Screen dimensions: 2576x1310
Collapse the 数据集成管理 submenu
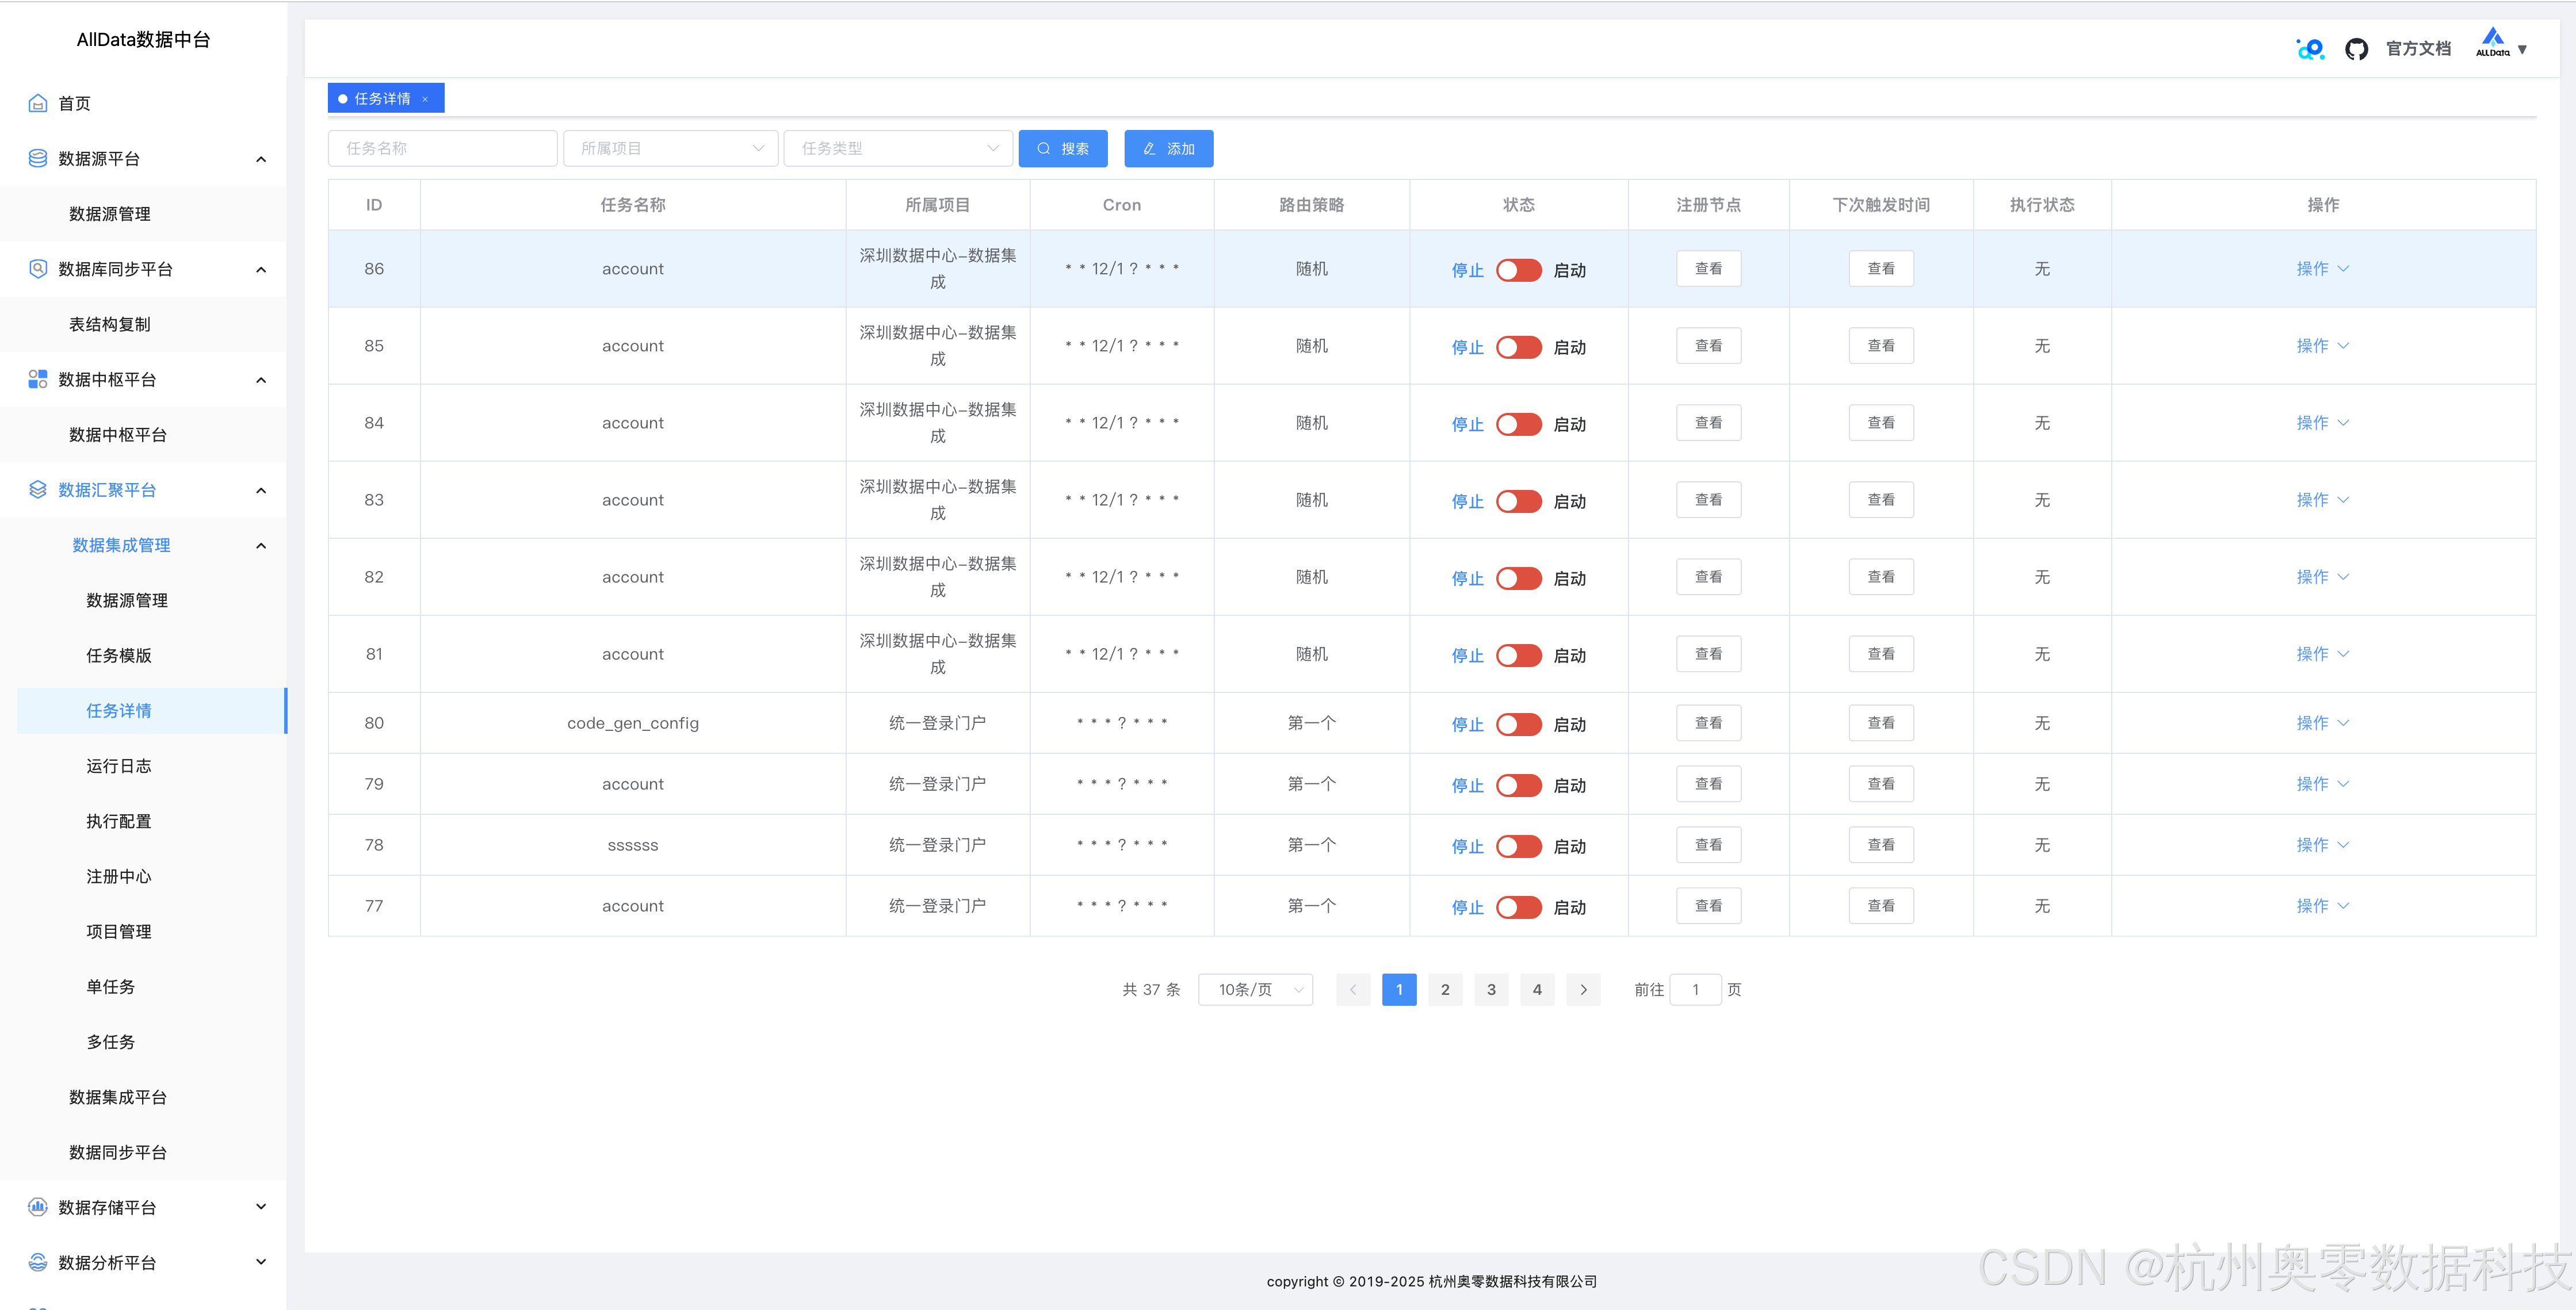pyautogui.click(x=261, y=545)
